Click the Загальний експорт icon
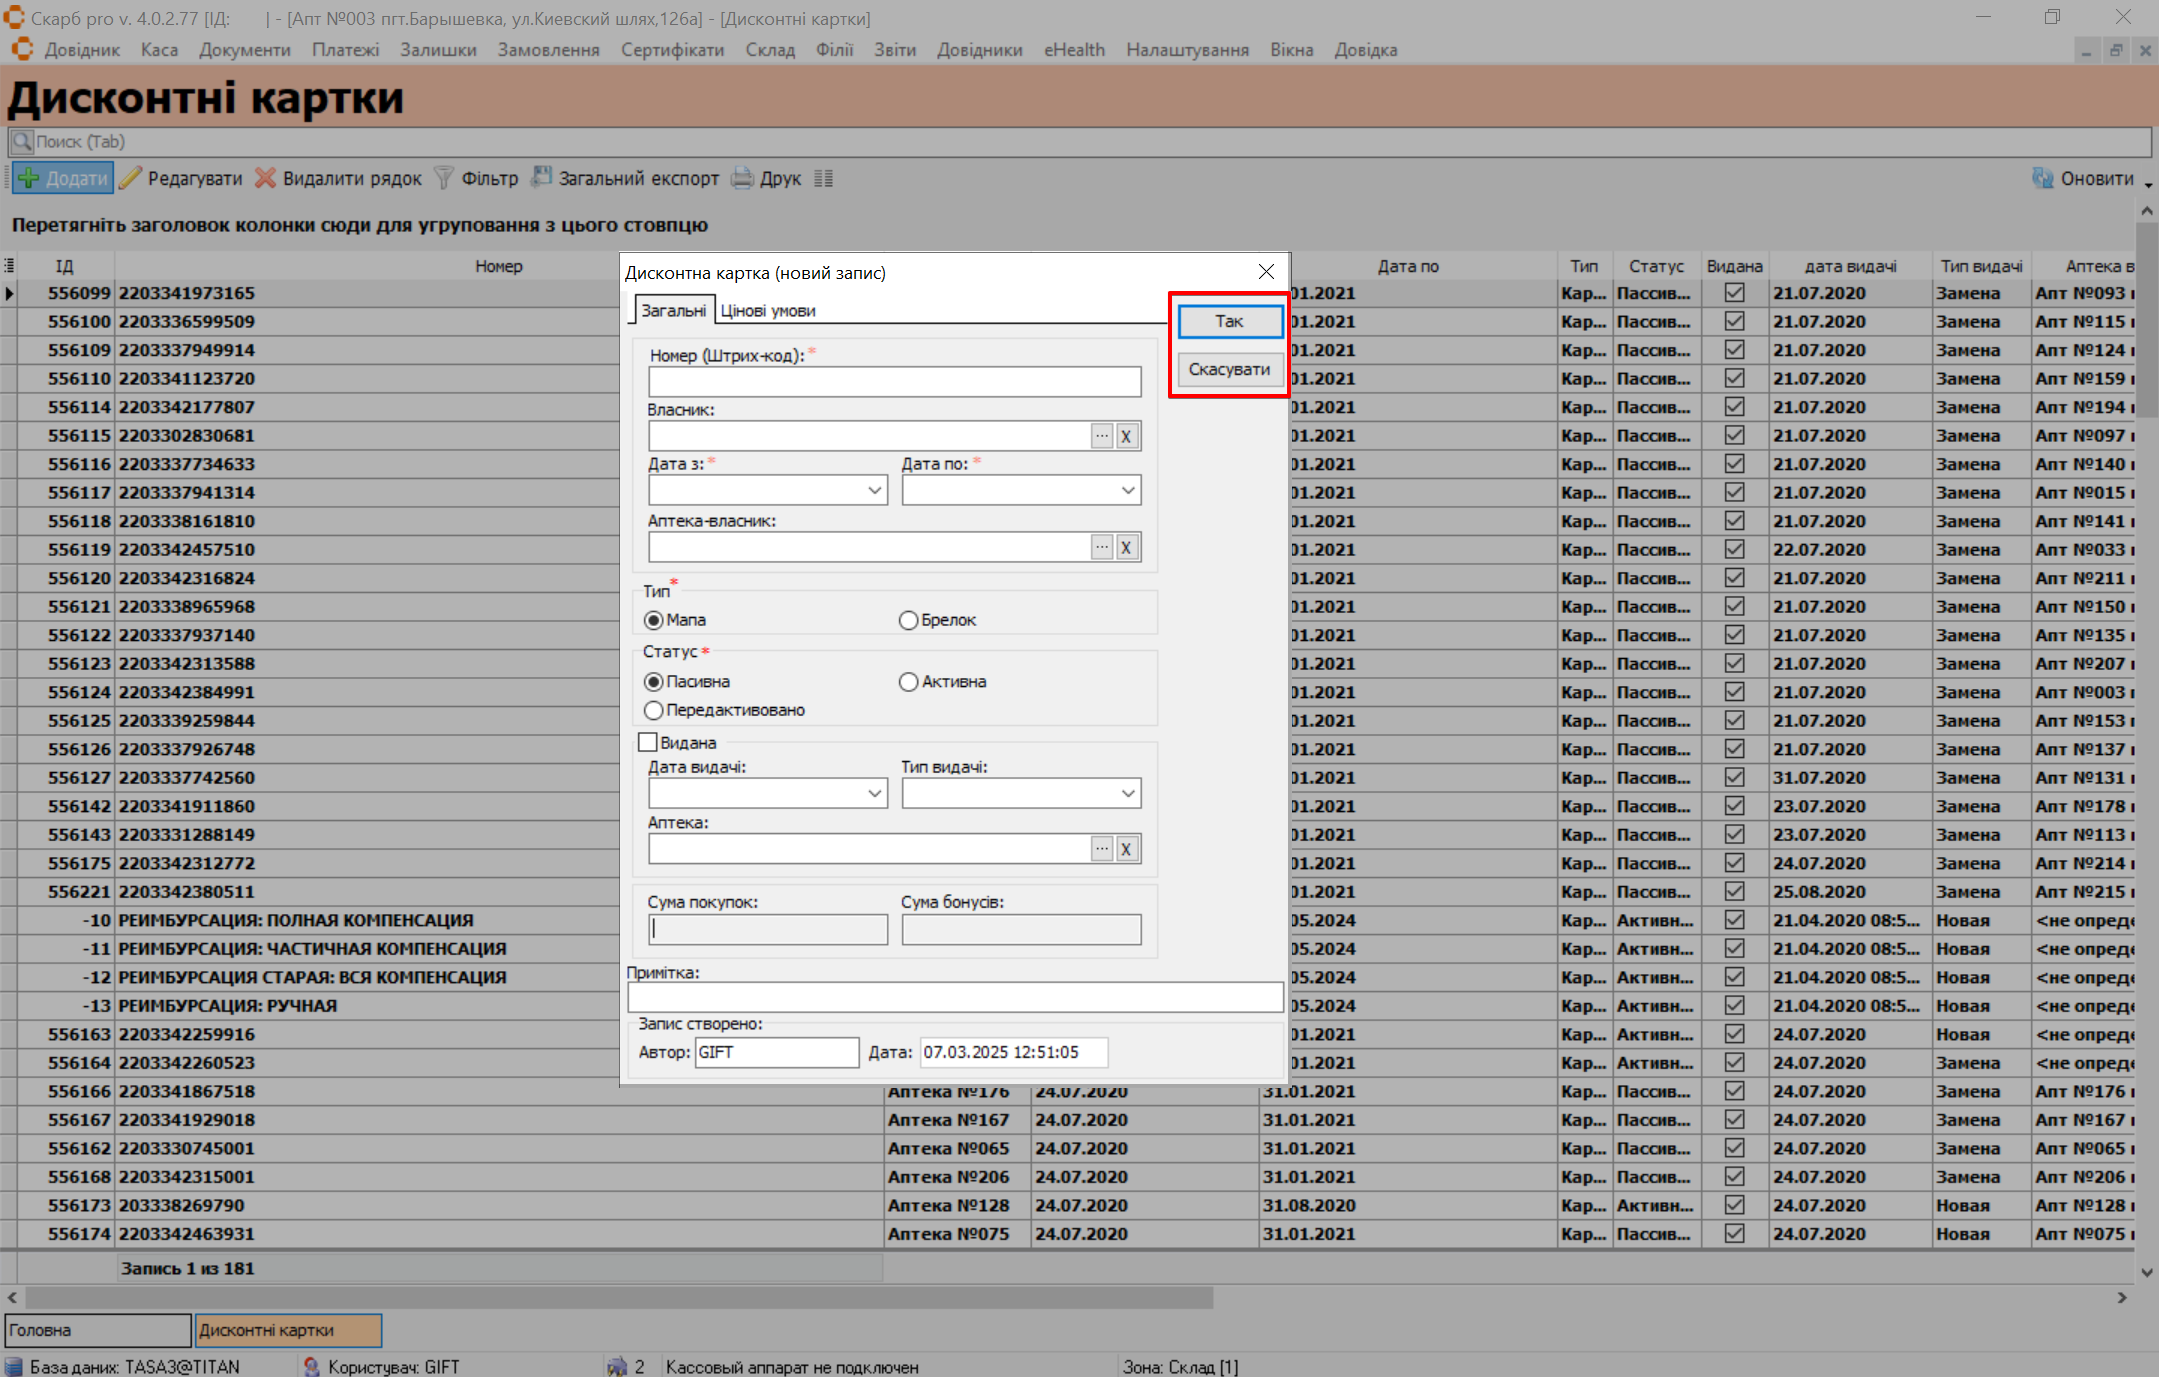This screenshot has height=1377, width=2159. pyautogui.click(x=541, y=178)
